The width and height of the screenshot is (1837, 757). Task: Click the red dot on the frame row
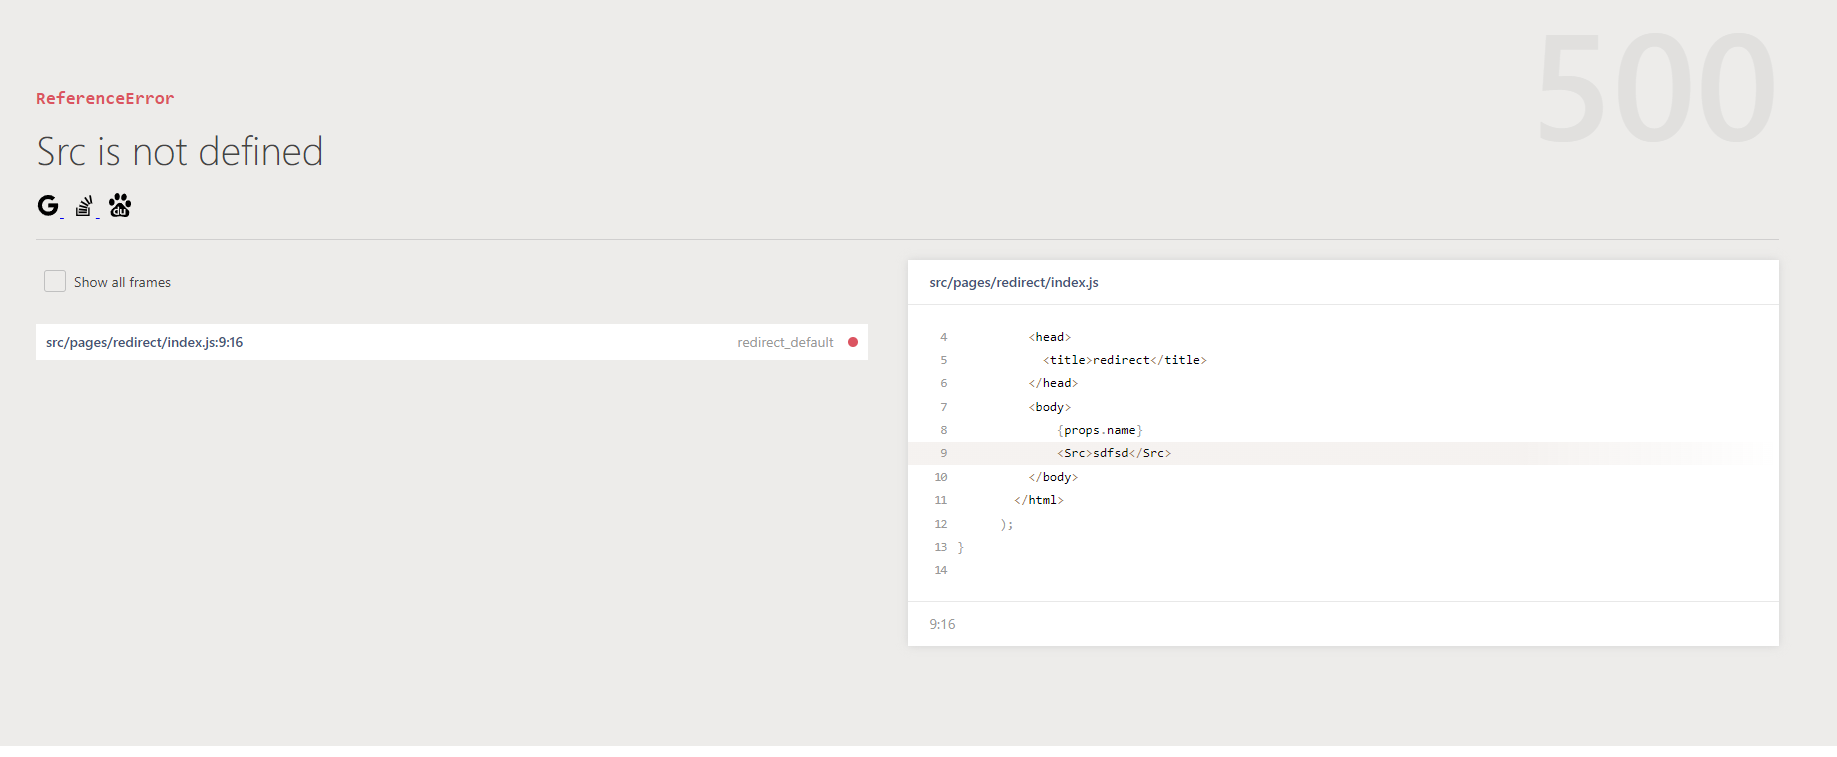point(853,342)
